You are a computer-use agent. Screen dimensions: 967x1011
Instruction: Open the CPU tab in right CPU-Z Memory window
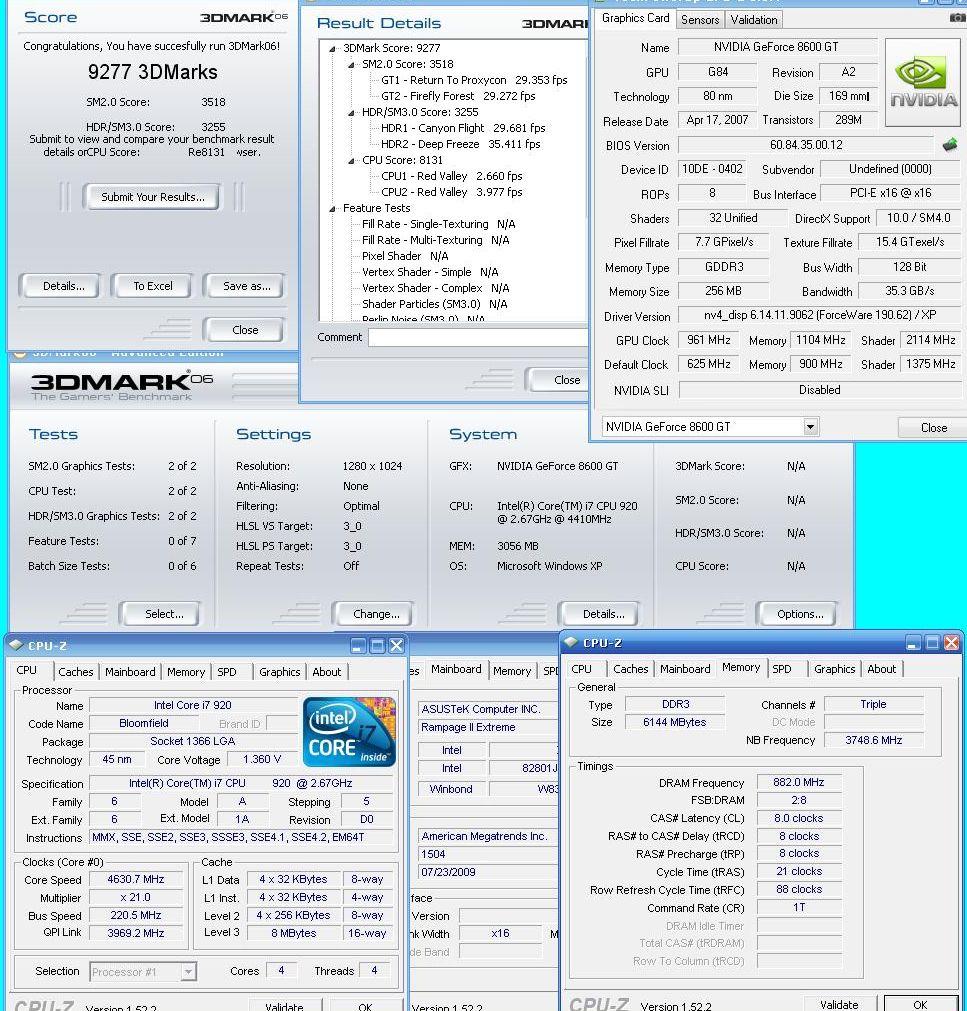click(581, 669)
